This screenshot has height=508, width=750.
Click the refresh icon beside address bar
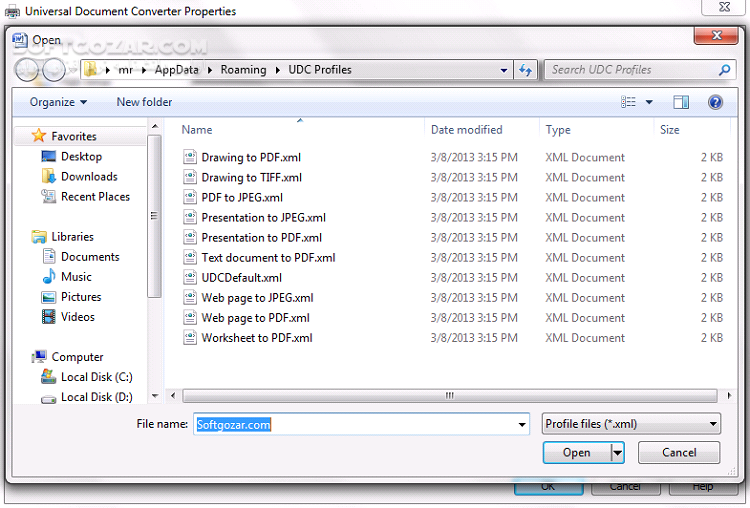click(x=526, y=70)
